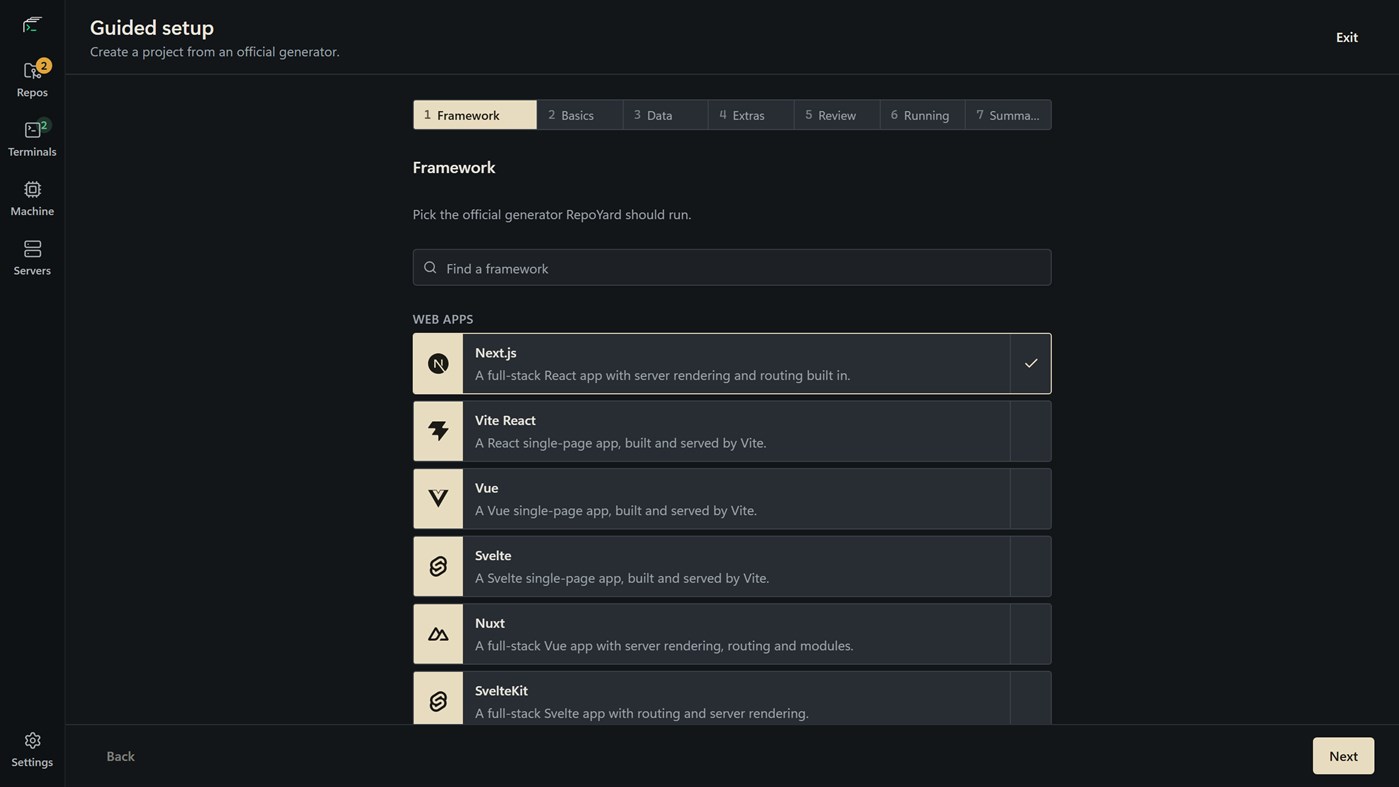This screenshot has height=787, width=1399.
Task: Go to step 2 Basics tab
Action: 580,115
